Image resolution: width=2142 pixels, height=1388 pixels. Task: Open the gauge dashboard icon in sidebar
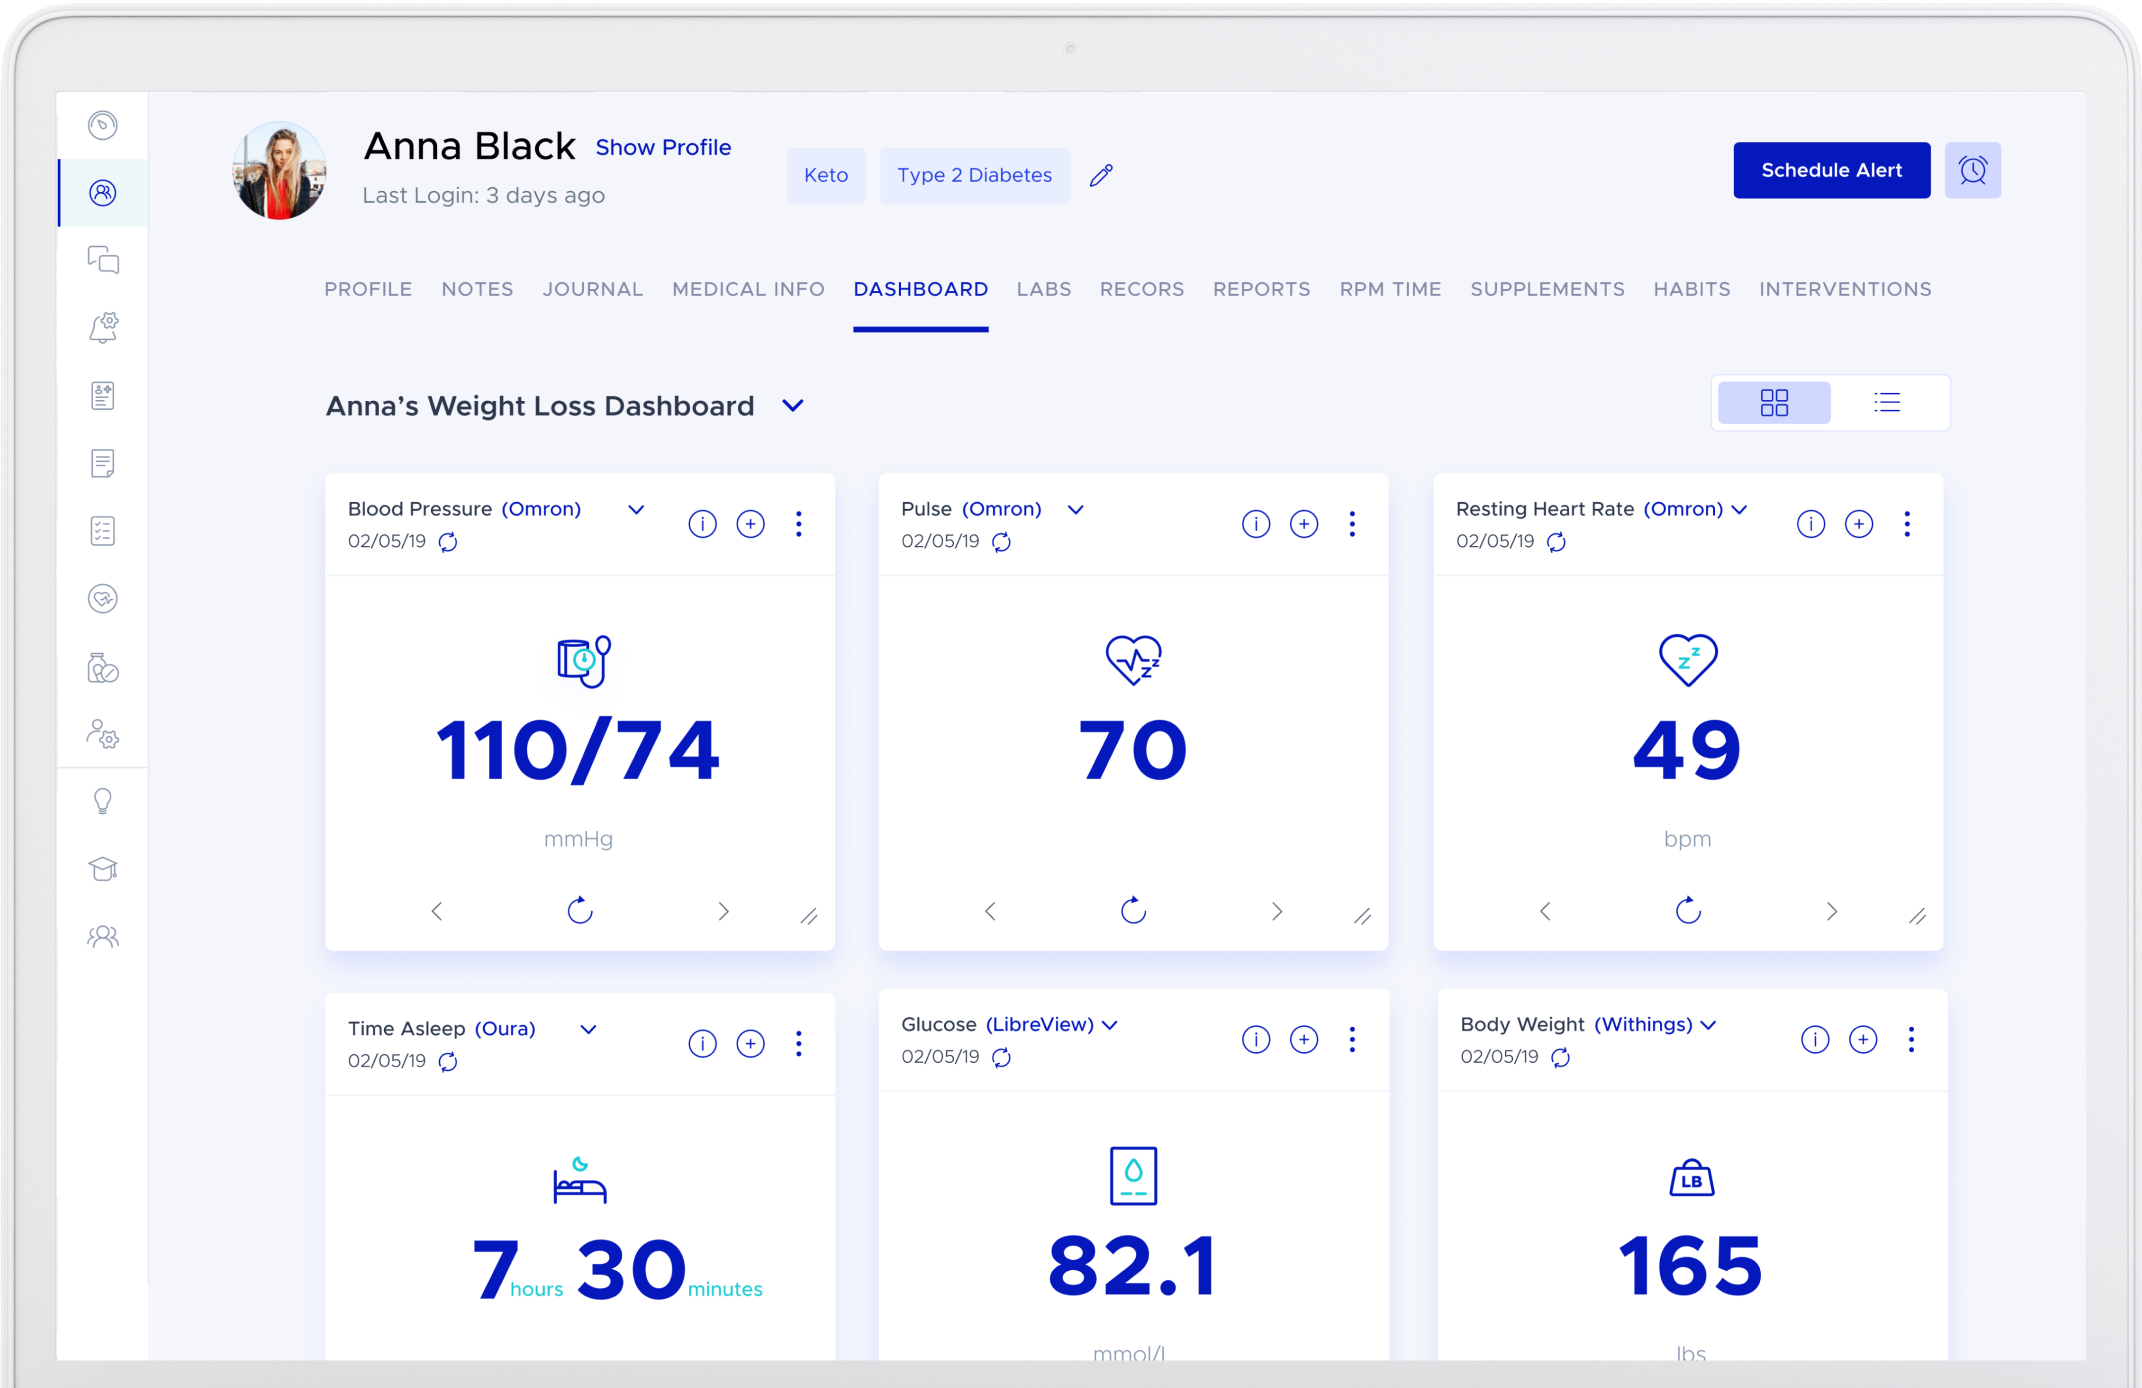103,125
